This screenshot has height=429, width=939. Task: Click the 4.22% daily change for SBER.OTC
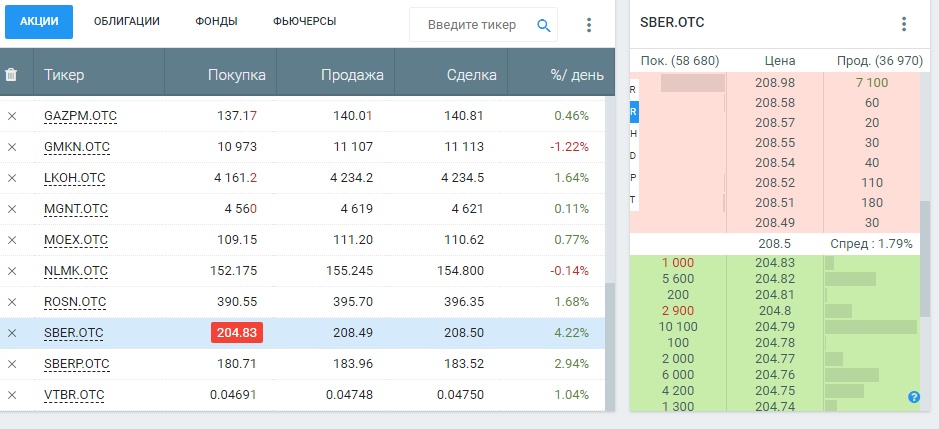571,333
